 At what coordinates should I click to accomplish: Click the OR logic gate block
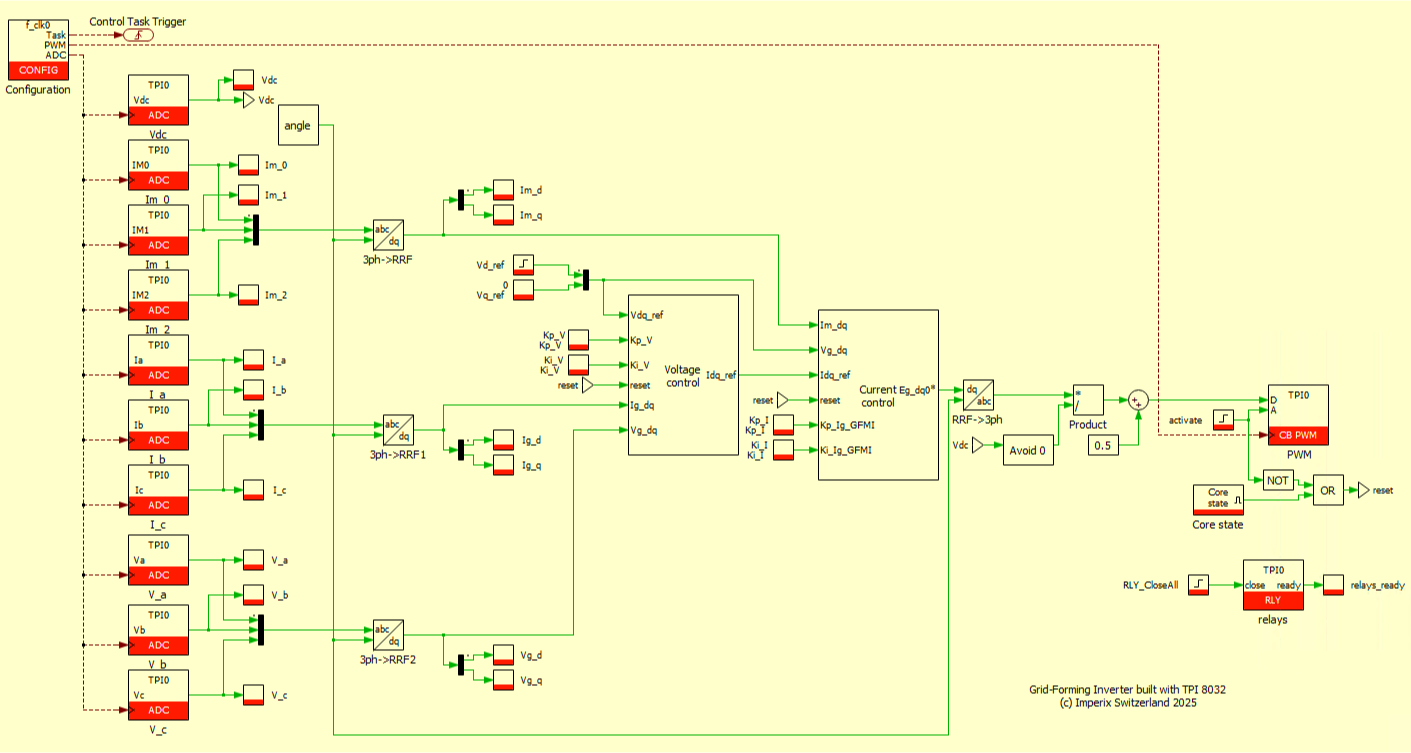1328,490
